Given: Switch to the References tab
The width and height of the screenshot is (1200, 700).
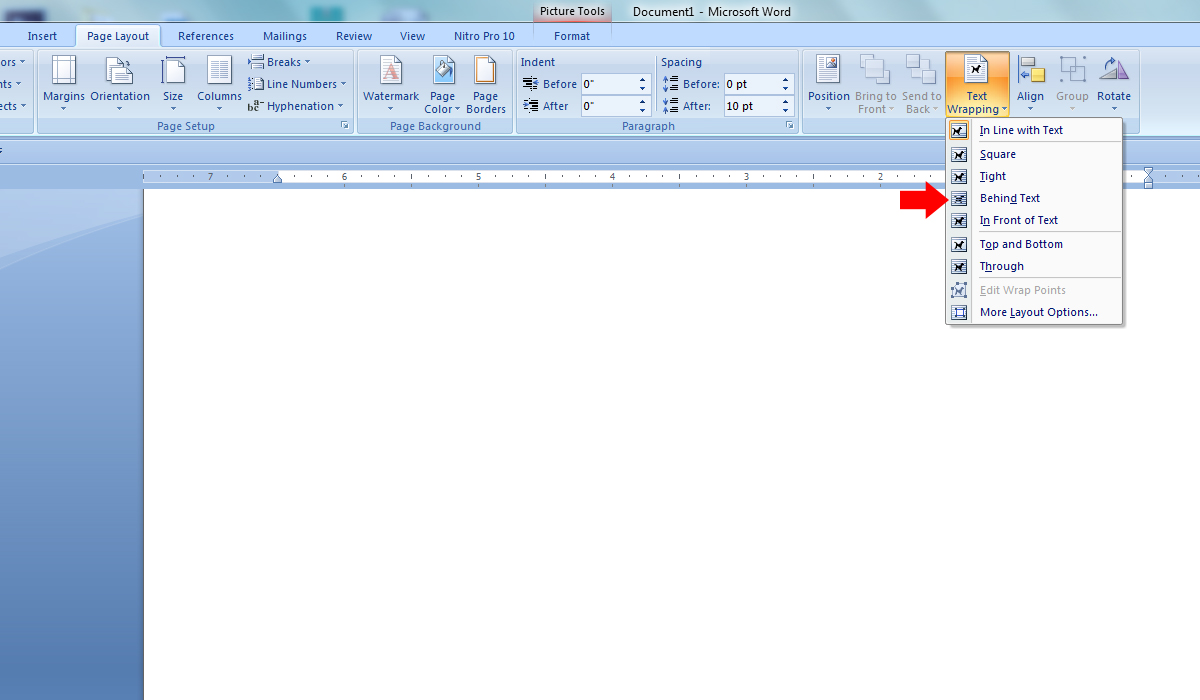Looking at the screenshot, I should coord(206,36).
